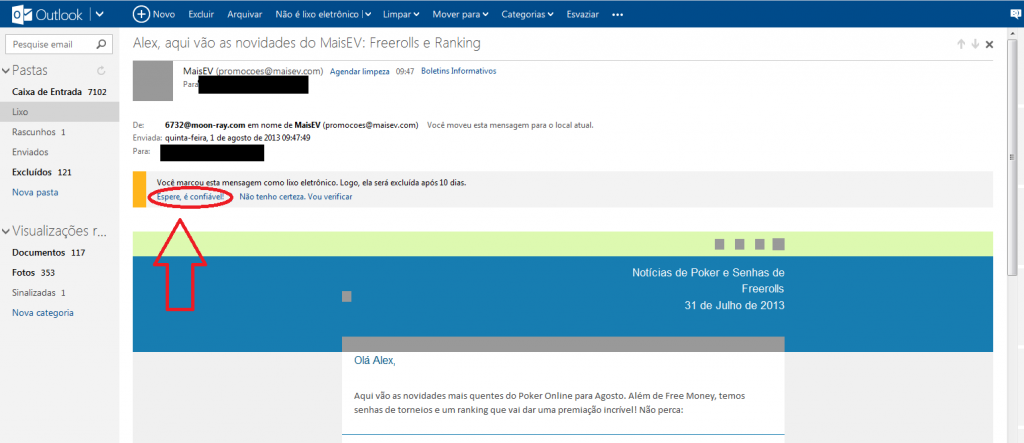Open the more options ellipsis menu
The image size is (1024, 443).
click(x=618, y=14)
